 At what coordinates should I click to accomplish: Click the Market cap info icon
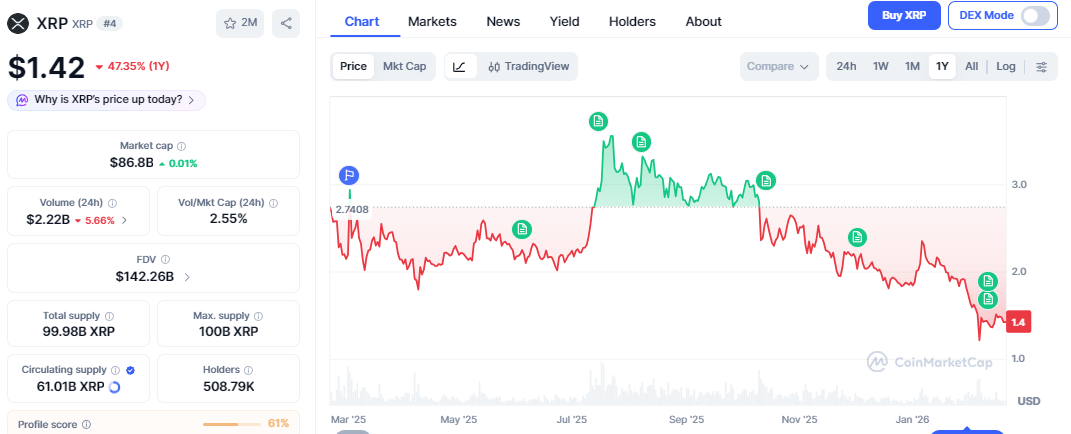181,146
